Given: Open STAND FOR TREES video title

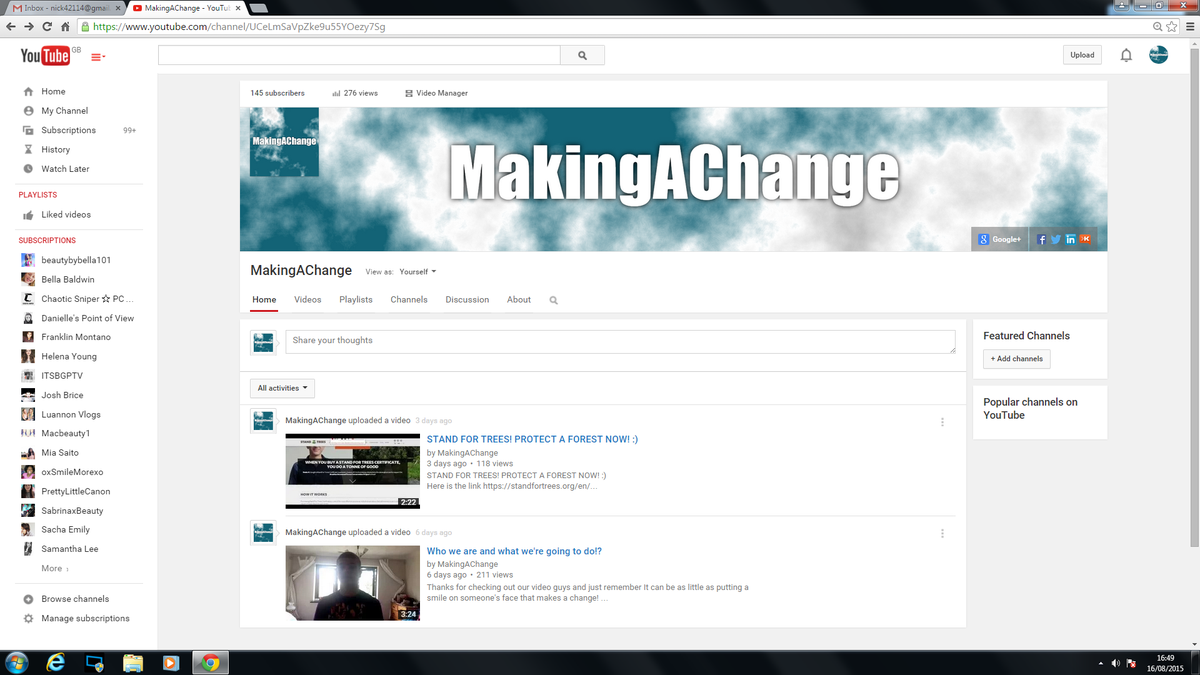Looking at the screenshot, I should pos(532,439).
